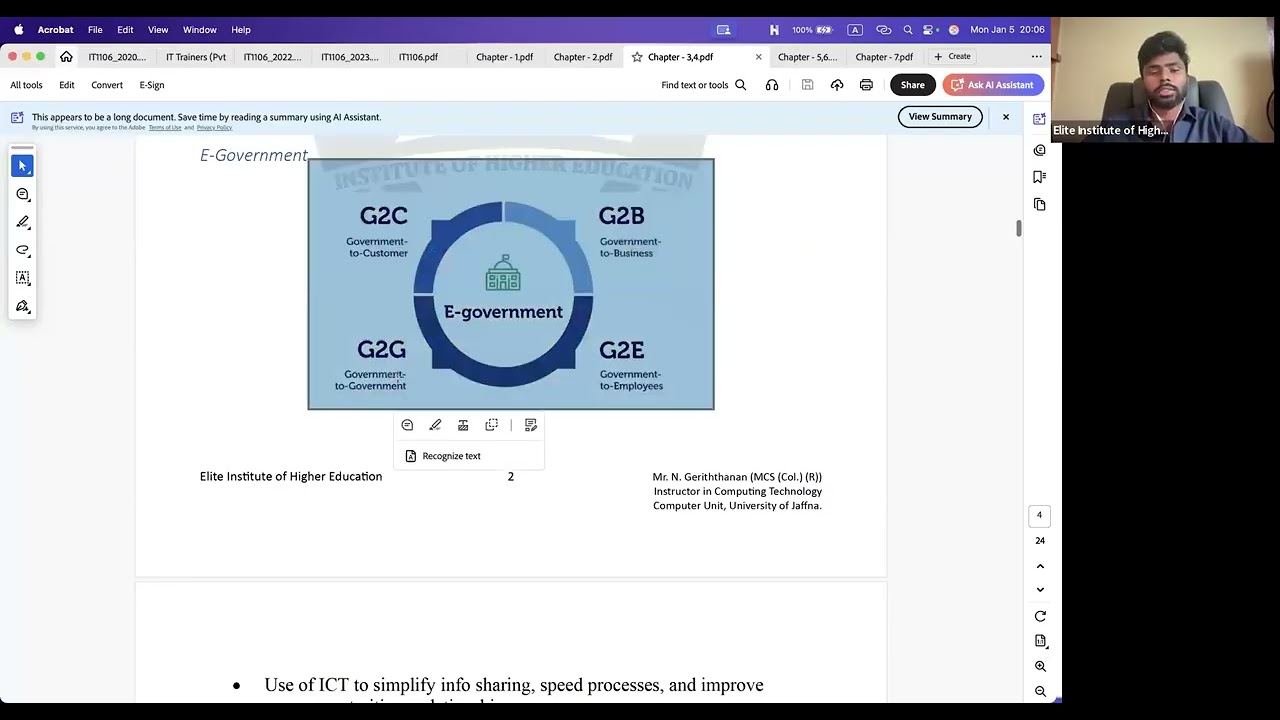Click current page number 4 box

point(1039,515)
